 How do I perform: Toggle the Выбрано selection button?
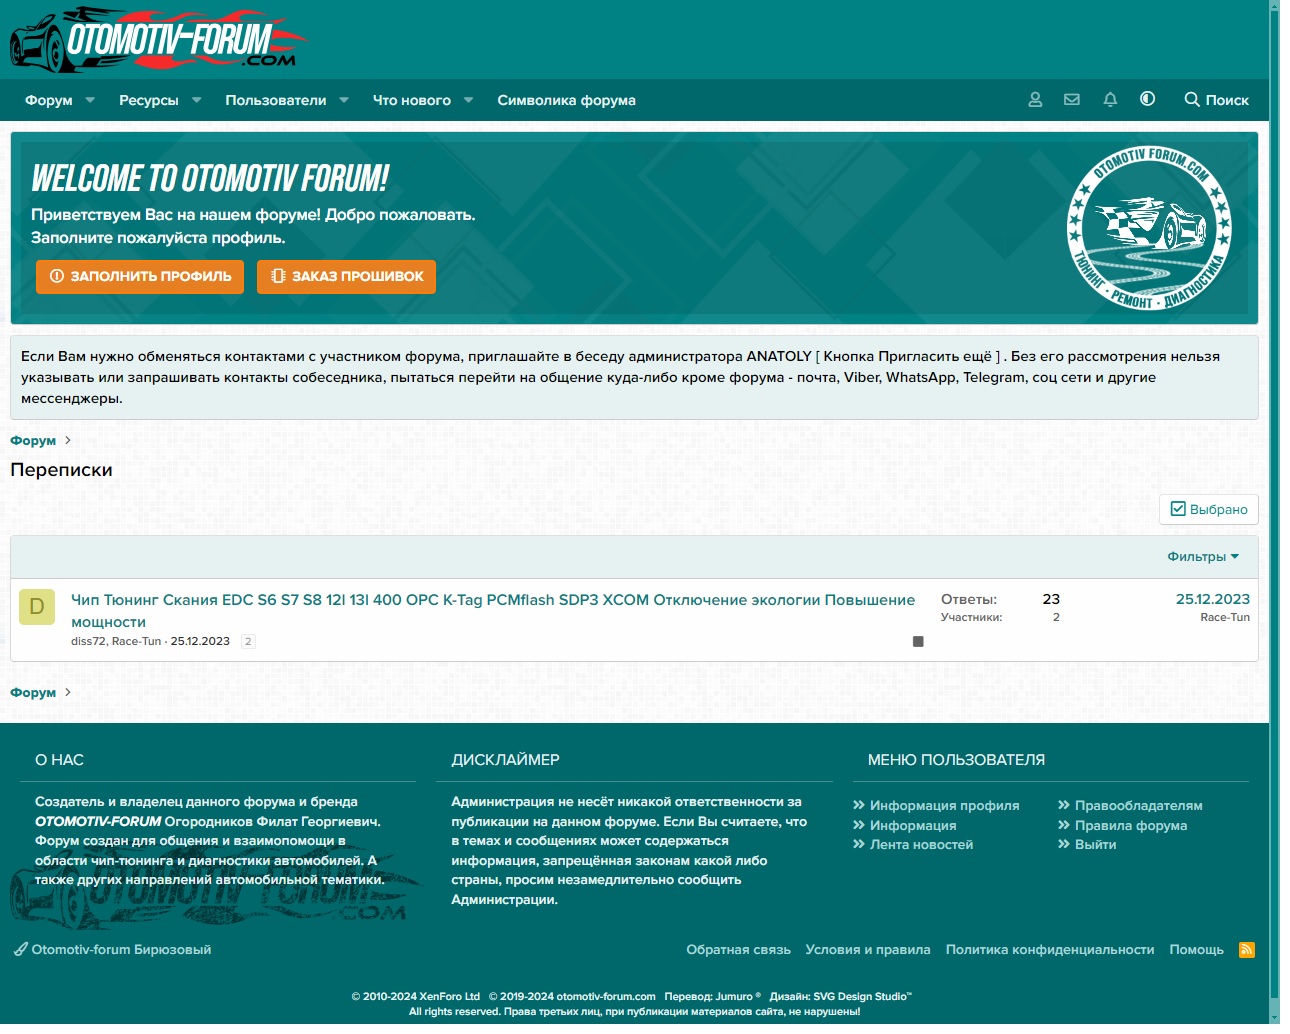(1208, 509)
